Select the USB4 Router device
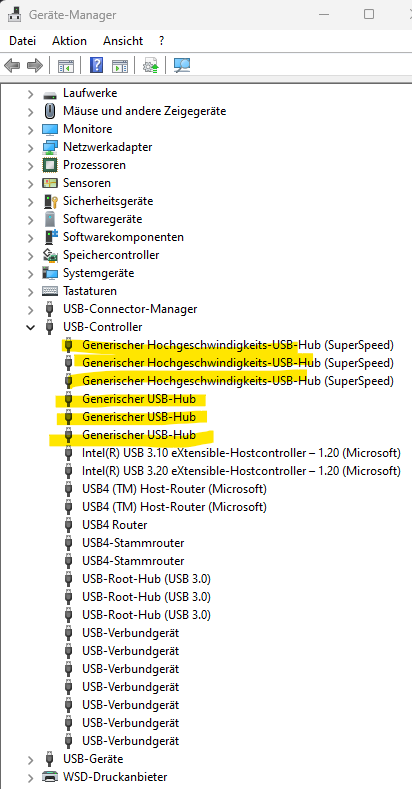Screen dimensions: 412x789 (115, 525)
